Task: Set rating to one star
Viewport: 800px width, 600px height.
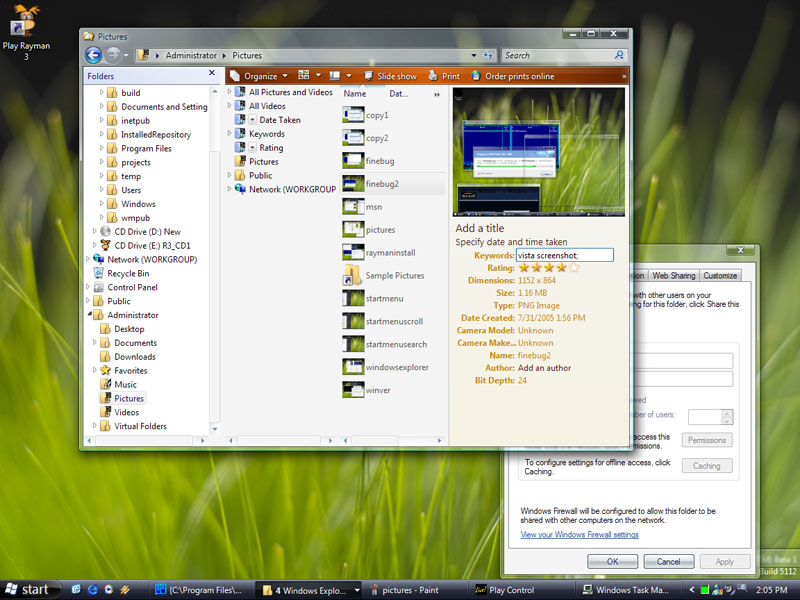Action: (x=523, y=267)
